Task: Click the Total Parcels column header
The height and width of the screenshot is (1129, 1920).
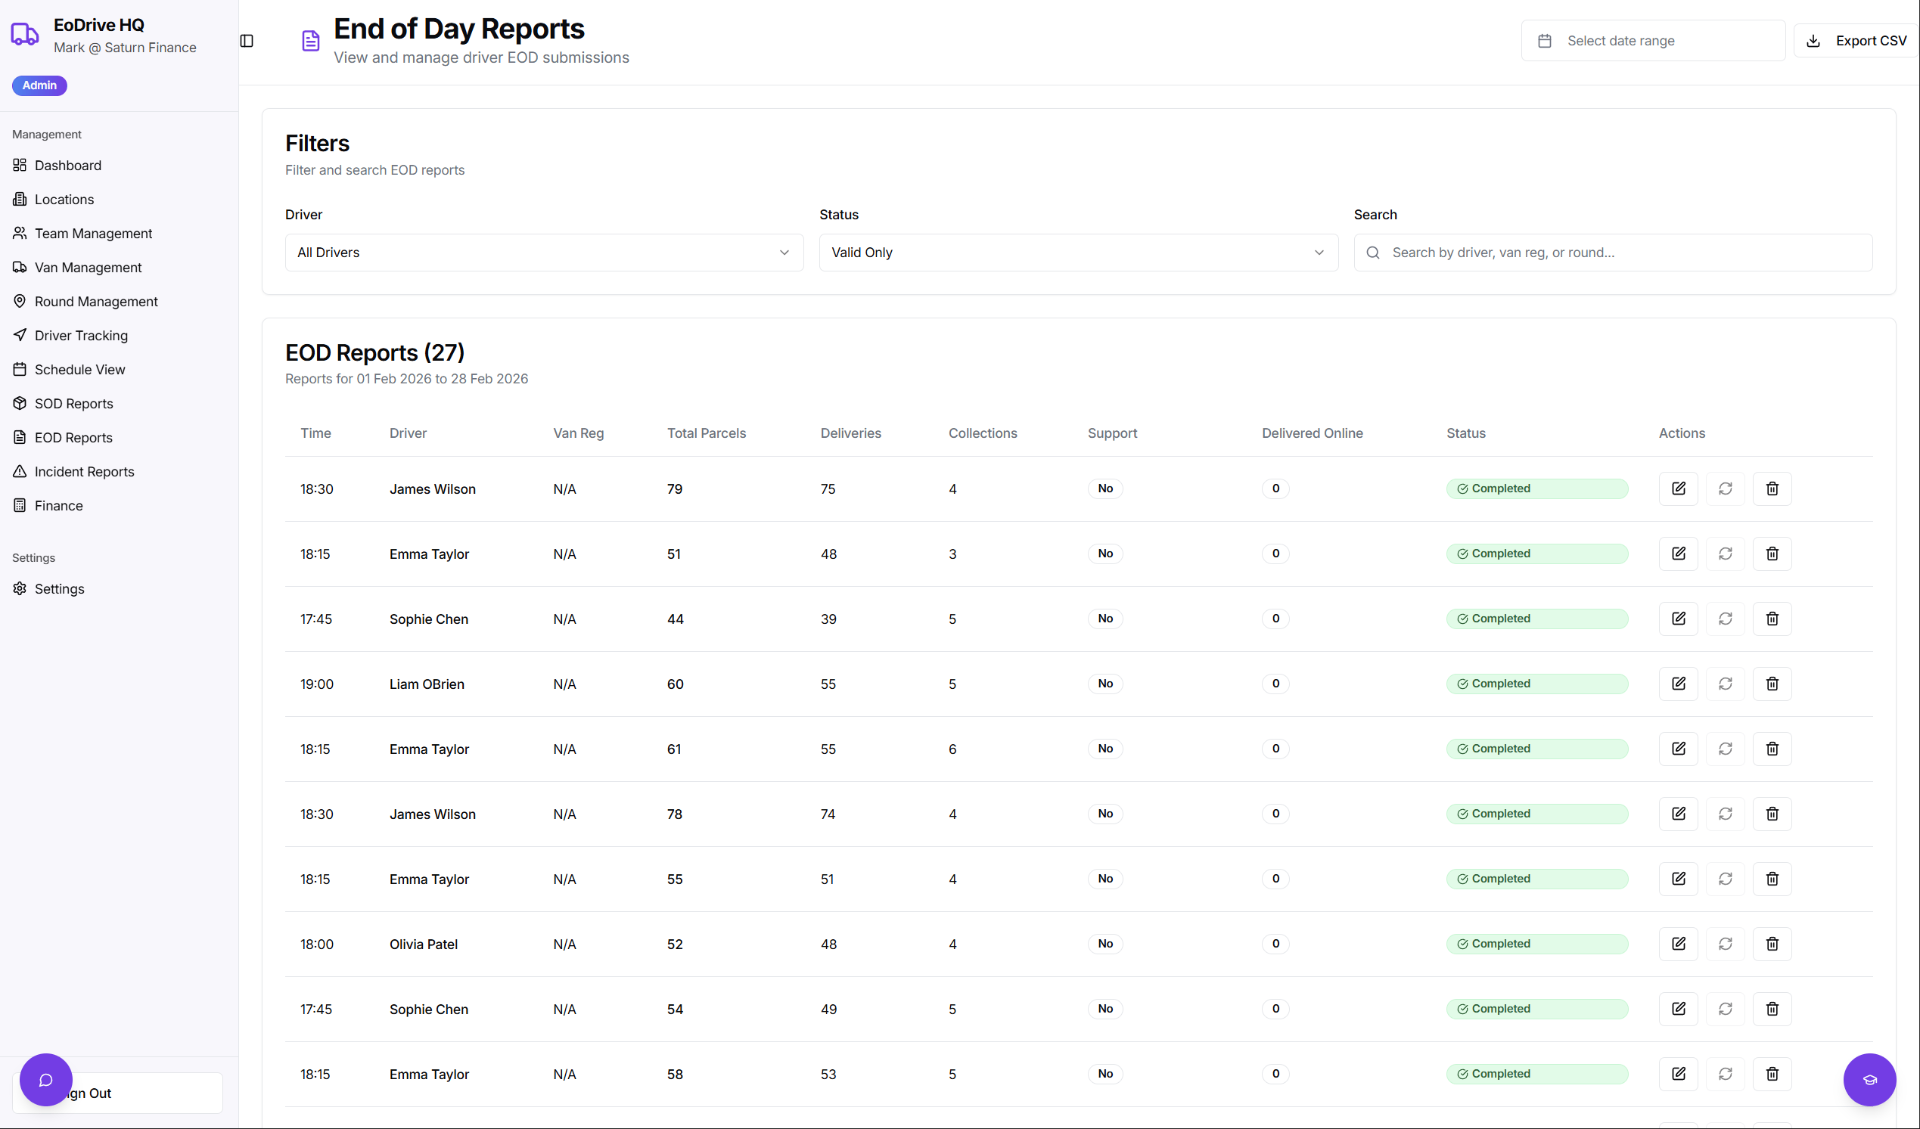Action: coord(706,434)
